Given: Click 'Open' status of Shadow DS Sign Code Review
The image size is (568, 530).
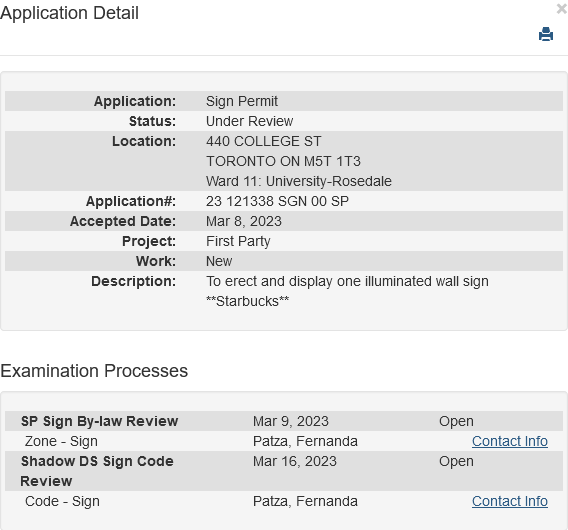Looking at the screenshot, I should coord(456,462).
